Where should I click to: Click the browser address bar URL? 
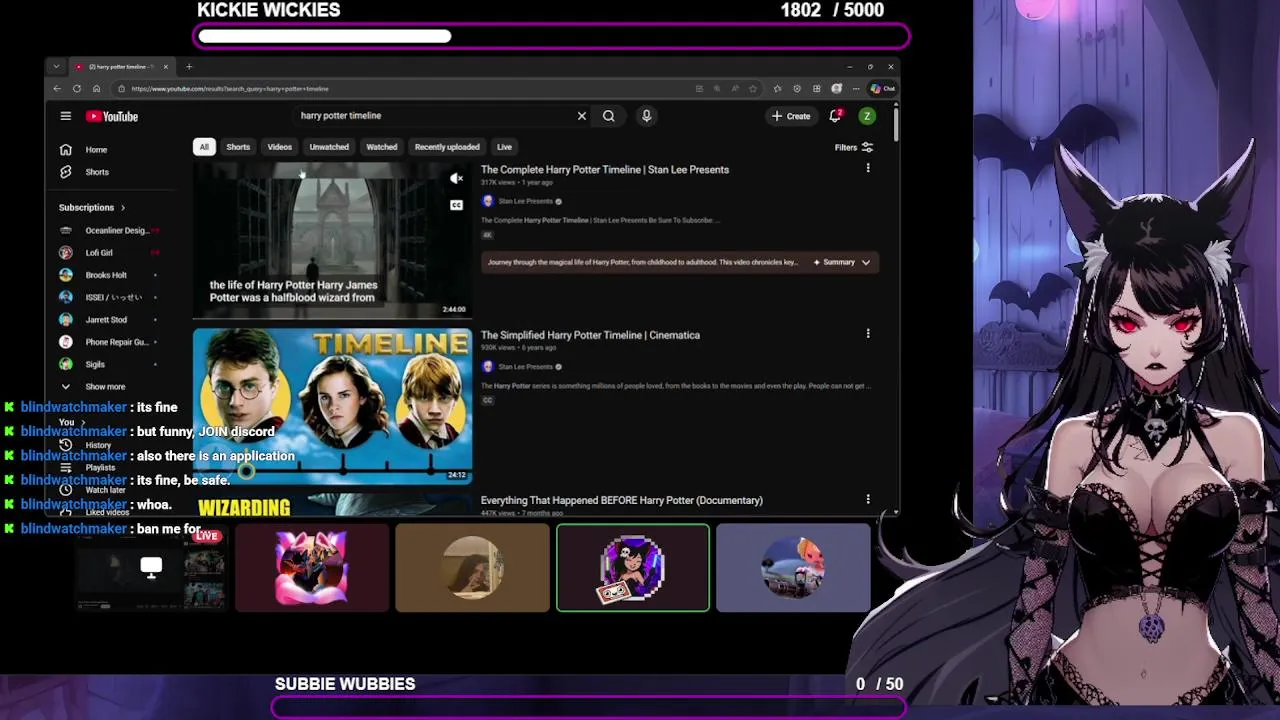pyautogui.click(x=229, y=88)
